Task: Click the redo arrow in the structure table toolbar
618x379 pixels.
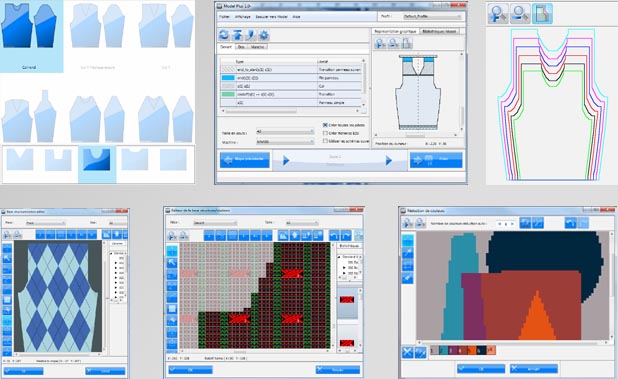Action: tap(346, 236)
